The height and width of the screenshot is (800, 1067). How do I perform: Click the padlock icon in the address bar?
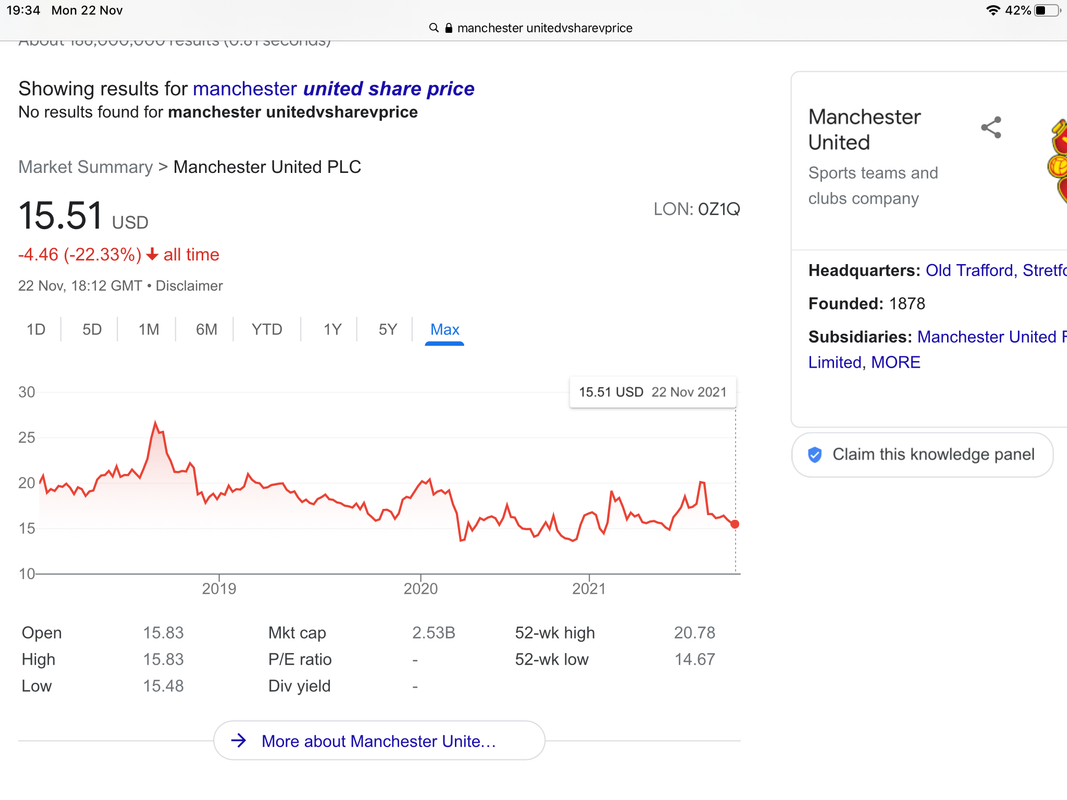tap(448, 28)
